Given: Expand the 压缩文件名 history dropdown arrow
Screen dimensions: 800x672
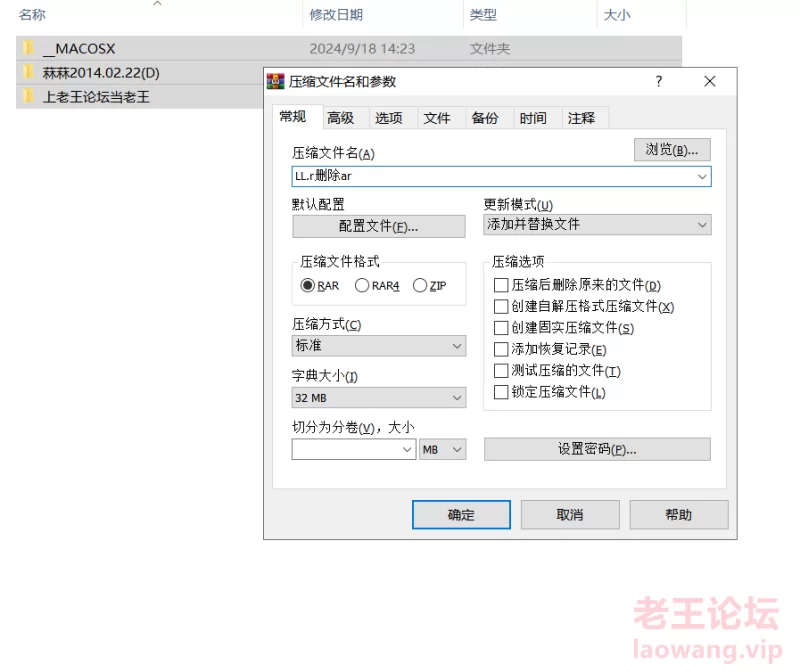Looking at the screenshot, I should pos(702,177).
